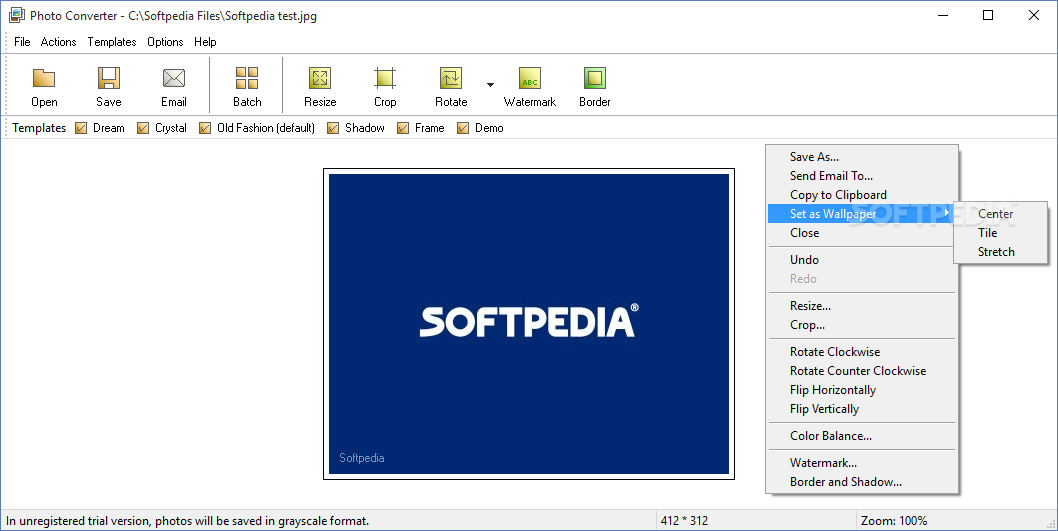Toggle the Old Fashion (default) template checkbox
The height and width of the screenshot is (531, 1058).
pyautogui.click(x=205, y=128)
